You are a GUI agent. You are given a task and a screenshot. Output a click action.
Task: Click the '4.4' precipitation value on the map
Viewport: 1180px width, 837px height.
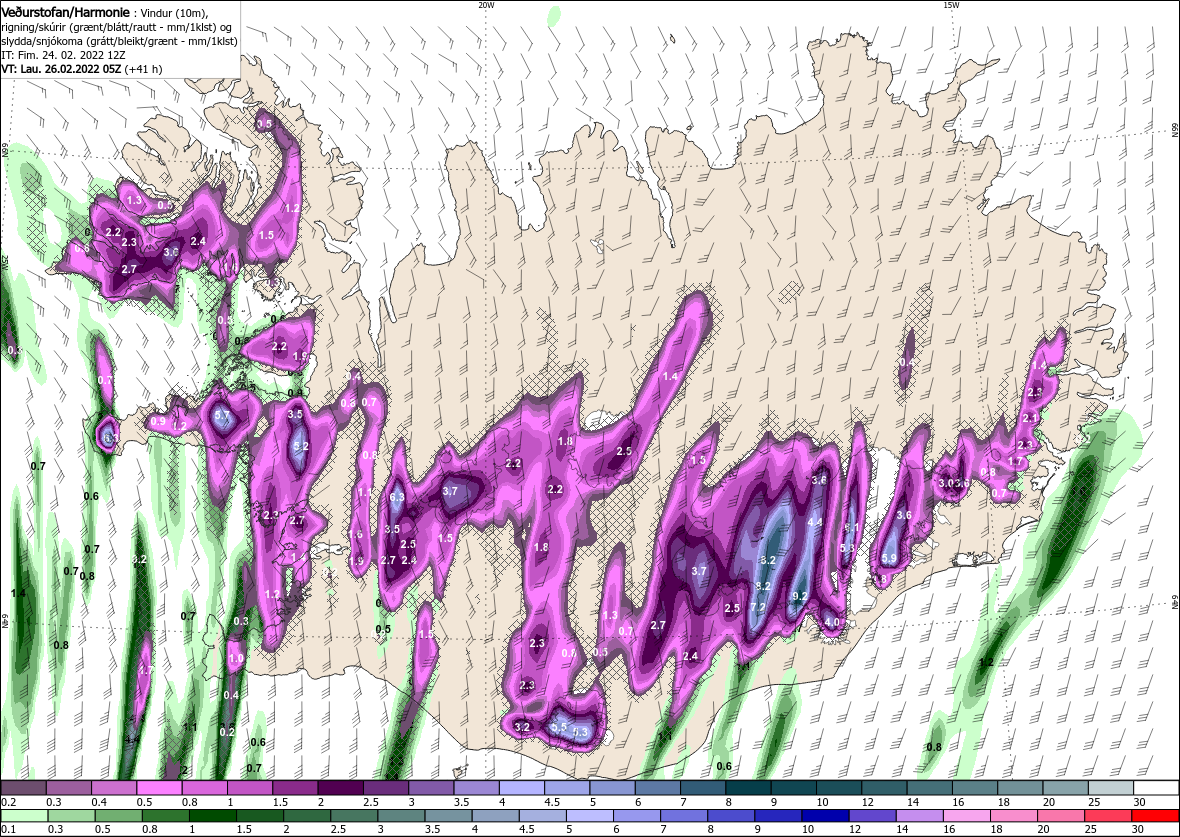(814, 522)
